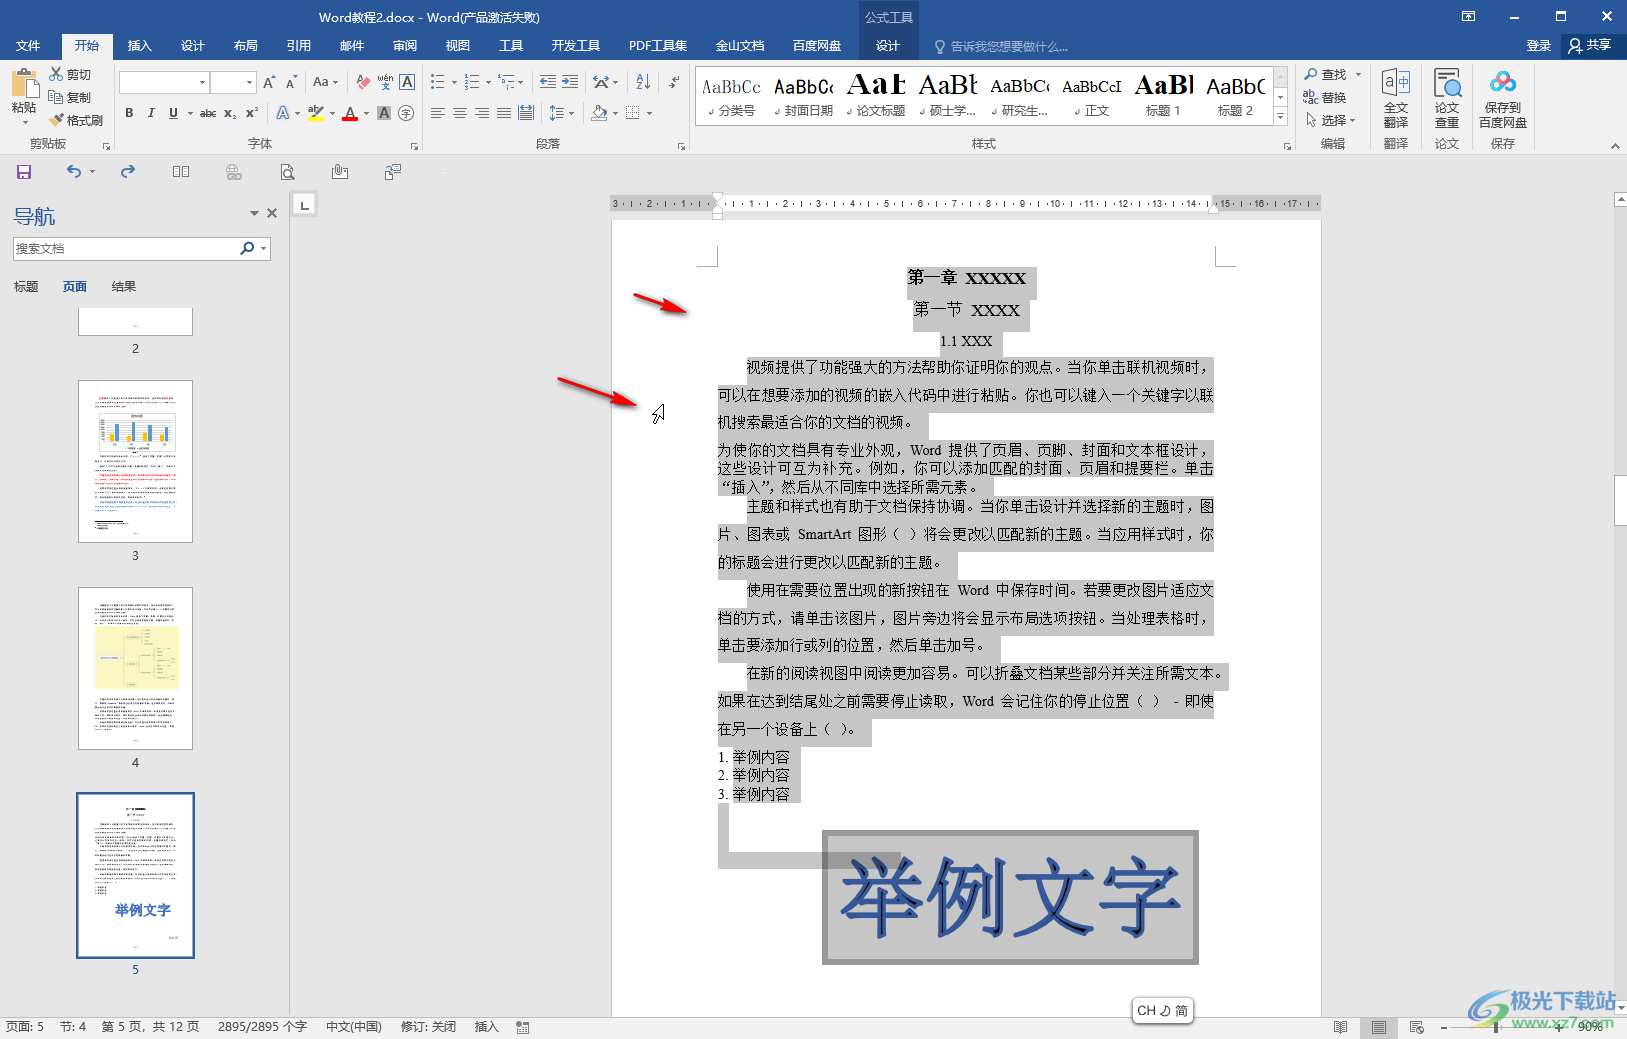Apply the 标题 1 style
Viewport: 1627px width, 1039px height.
(1163, 96)
